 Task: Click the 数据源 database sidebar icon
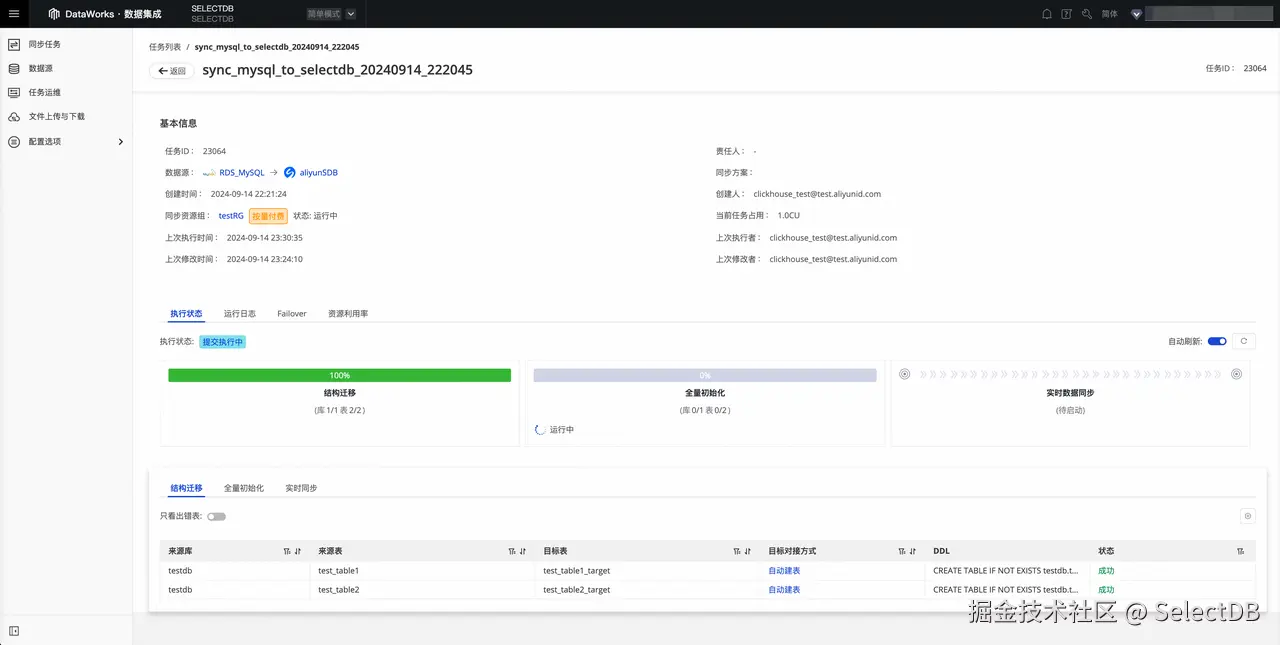14,69
